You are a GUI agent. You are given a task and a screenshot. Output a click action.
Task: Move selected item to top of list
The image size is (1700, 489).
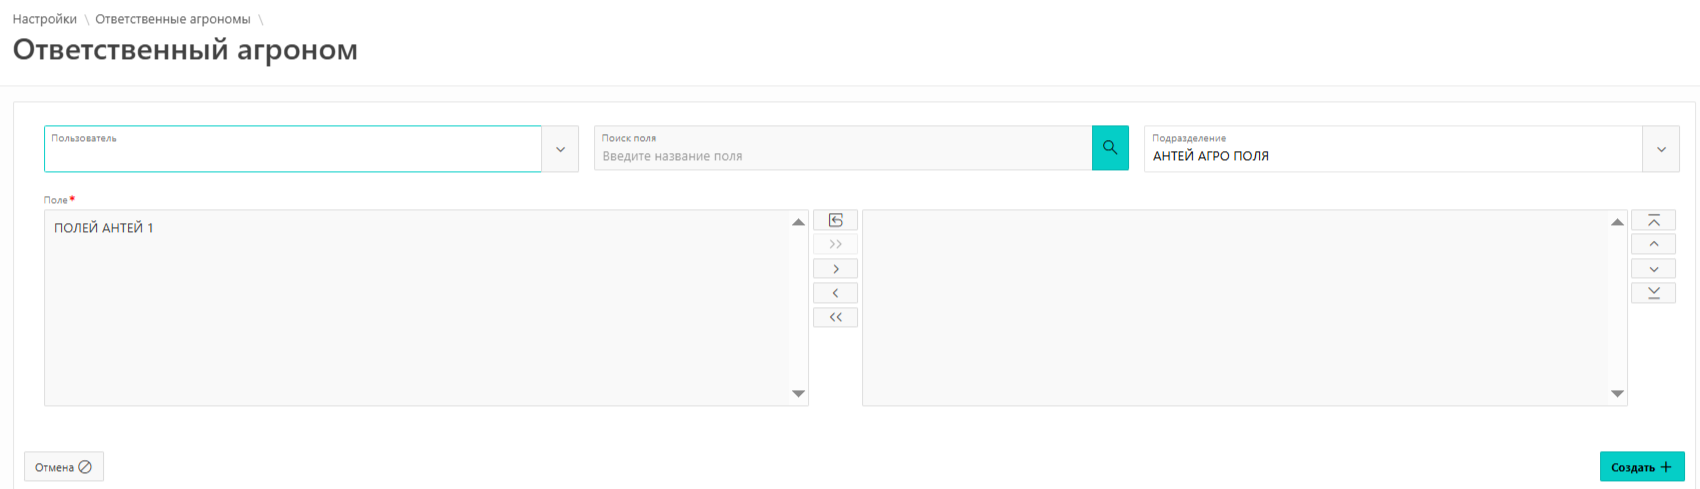(1653, 220)
